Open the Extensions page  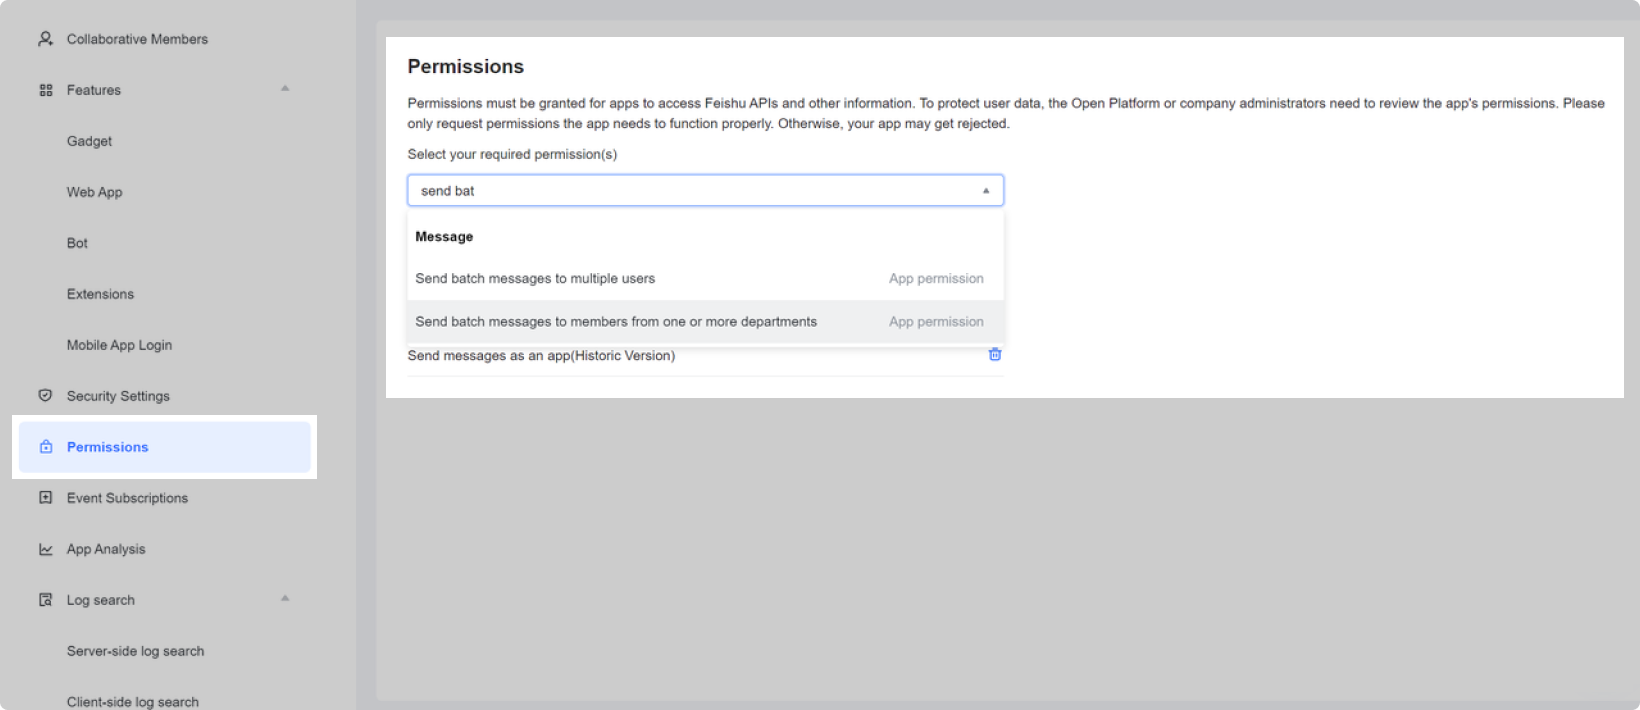click(x=100, y=294)
